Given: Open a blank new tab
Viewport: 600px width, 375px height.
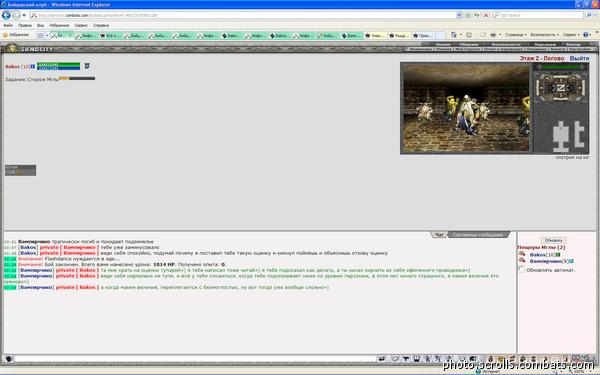Looking at the screenshot, I should (x=441, y=36).
